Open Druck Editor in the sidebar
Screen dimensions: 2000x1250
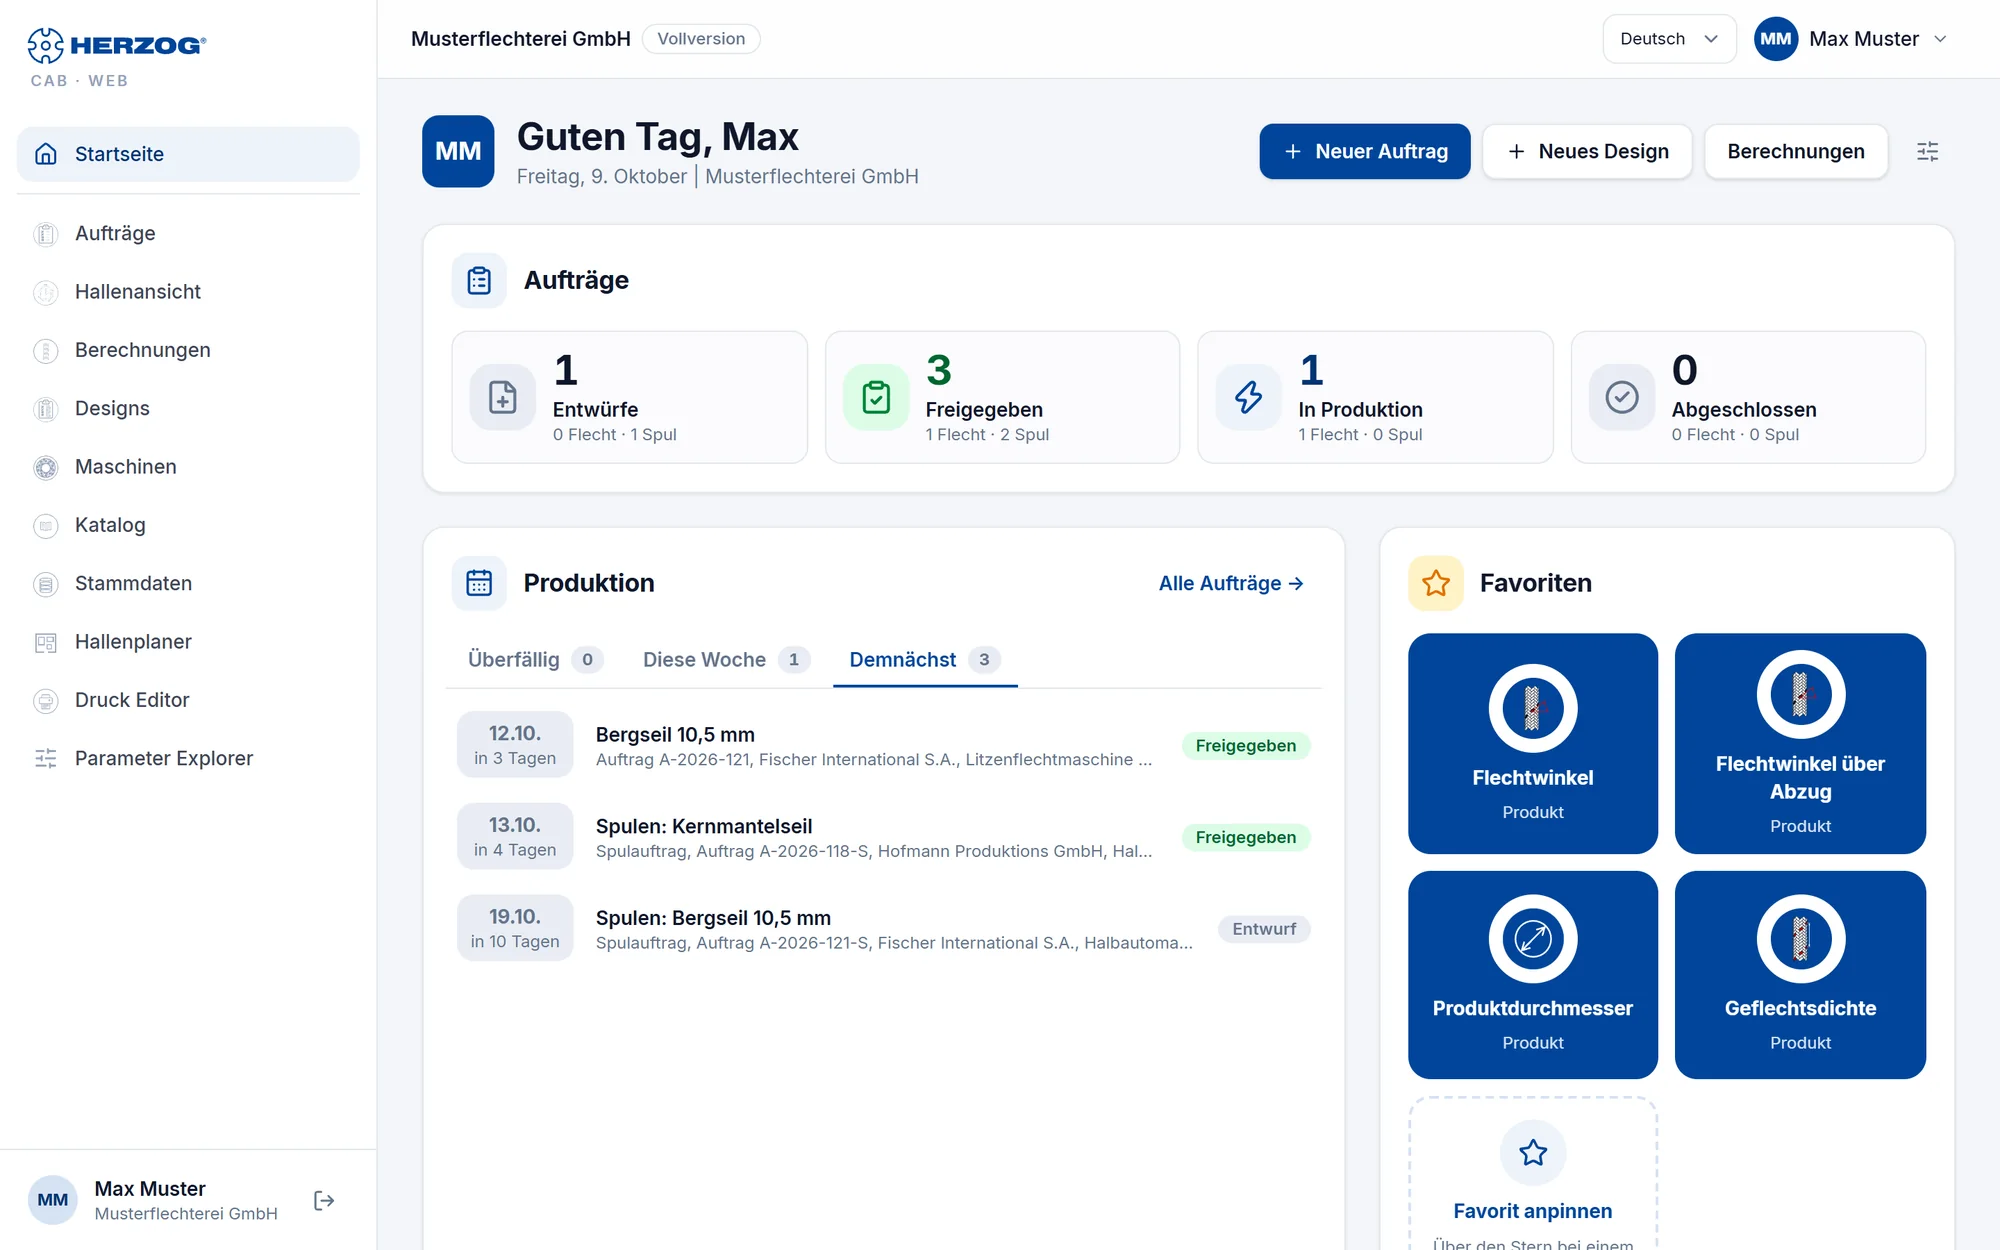(x=188, y=700)
